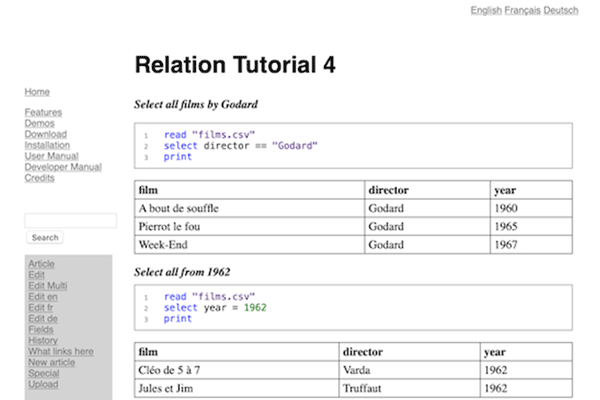Viewport: 600px width, 400px height.
Task: Click the sidebar search text field
Action: click(x=70, y=220)
